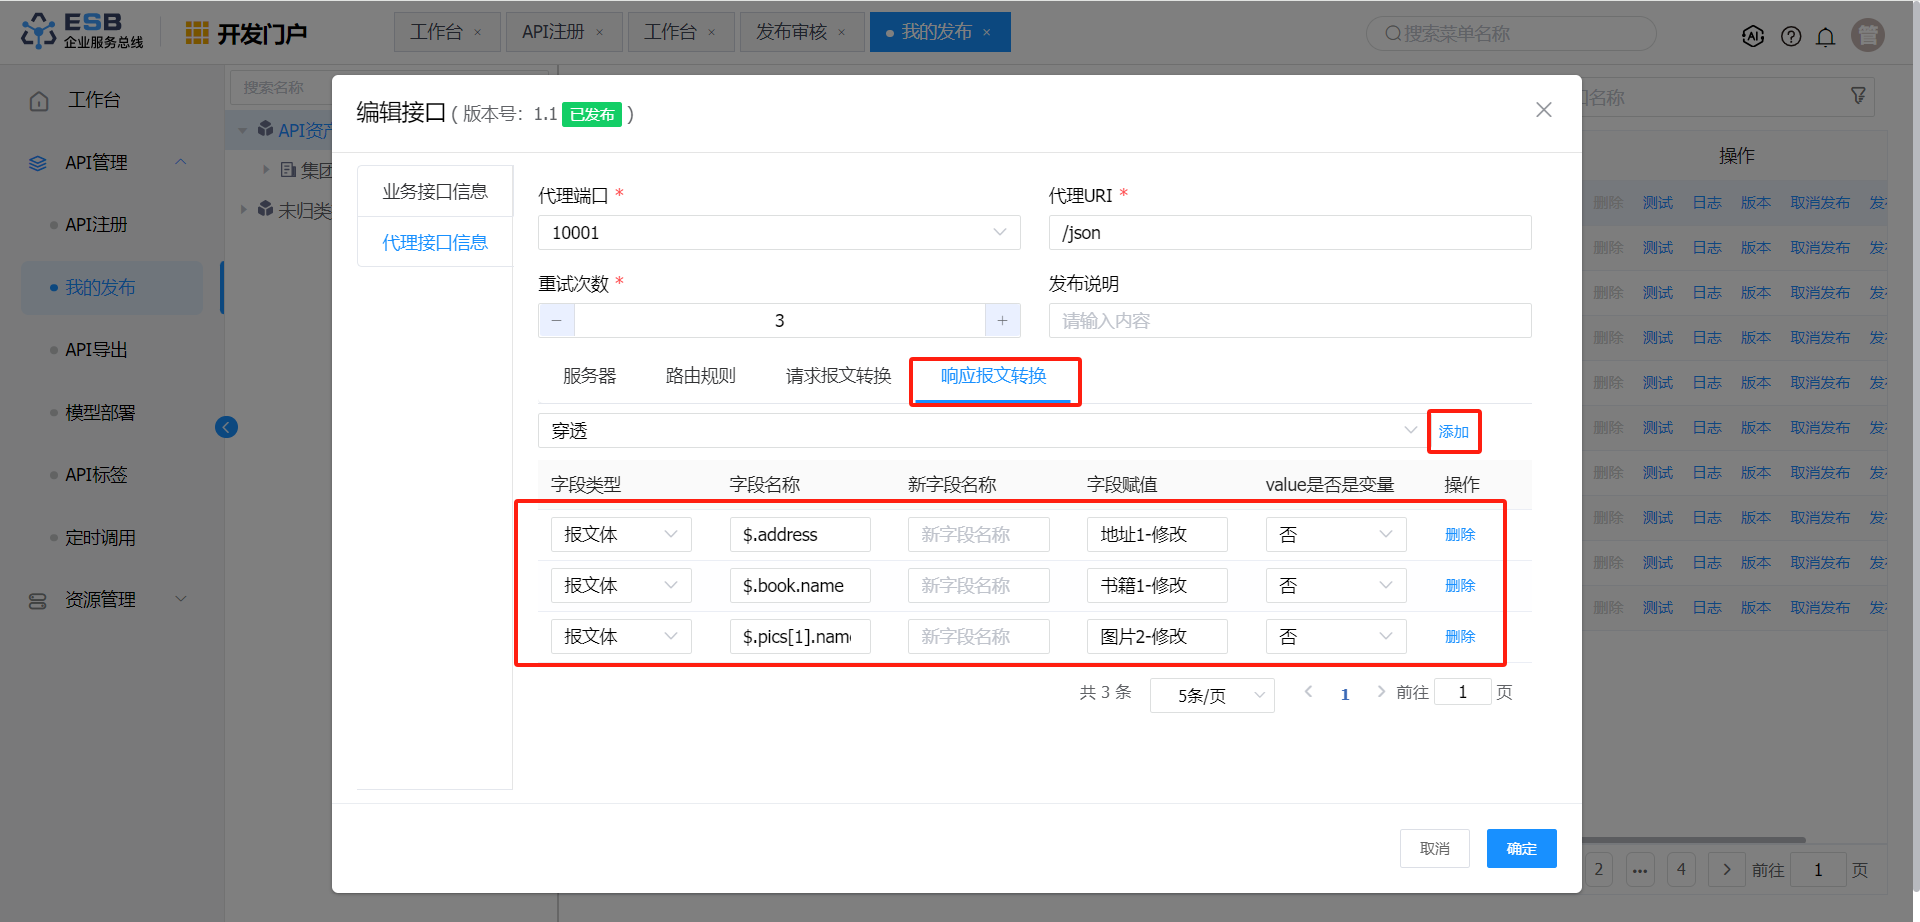Switch to the 路由规则 tab
Viewport: 1920px width, 922px height.
click(x=700, y=376)
